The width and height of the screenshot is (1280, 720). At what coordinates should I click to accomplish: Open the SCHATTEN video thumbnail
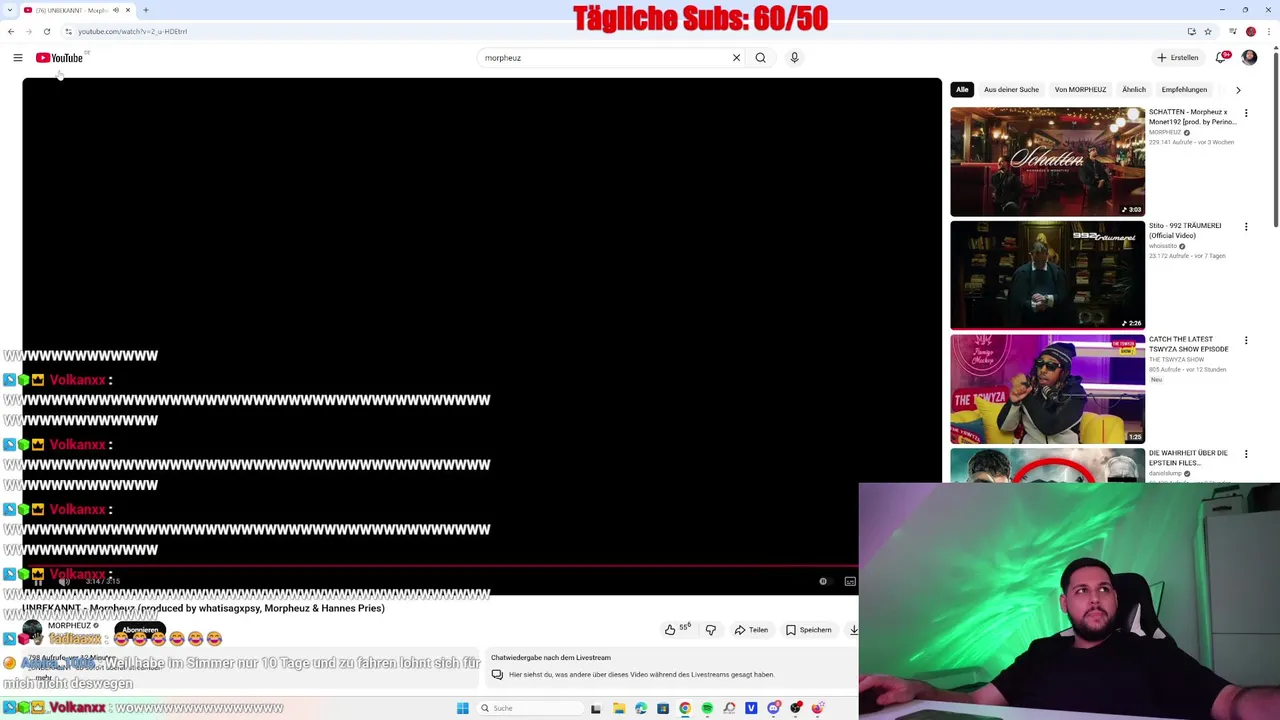click(x=1047, y=162)
